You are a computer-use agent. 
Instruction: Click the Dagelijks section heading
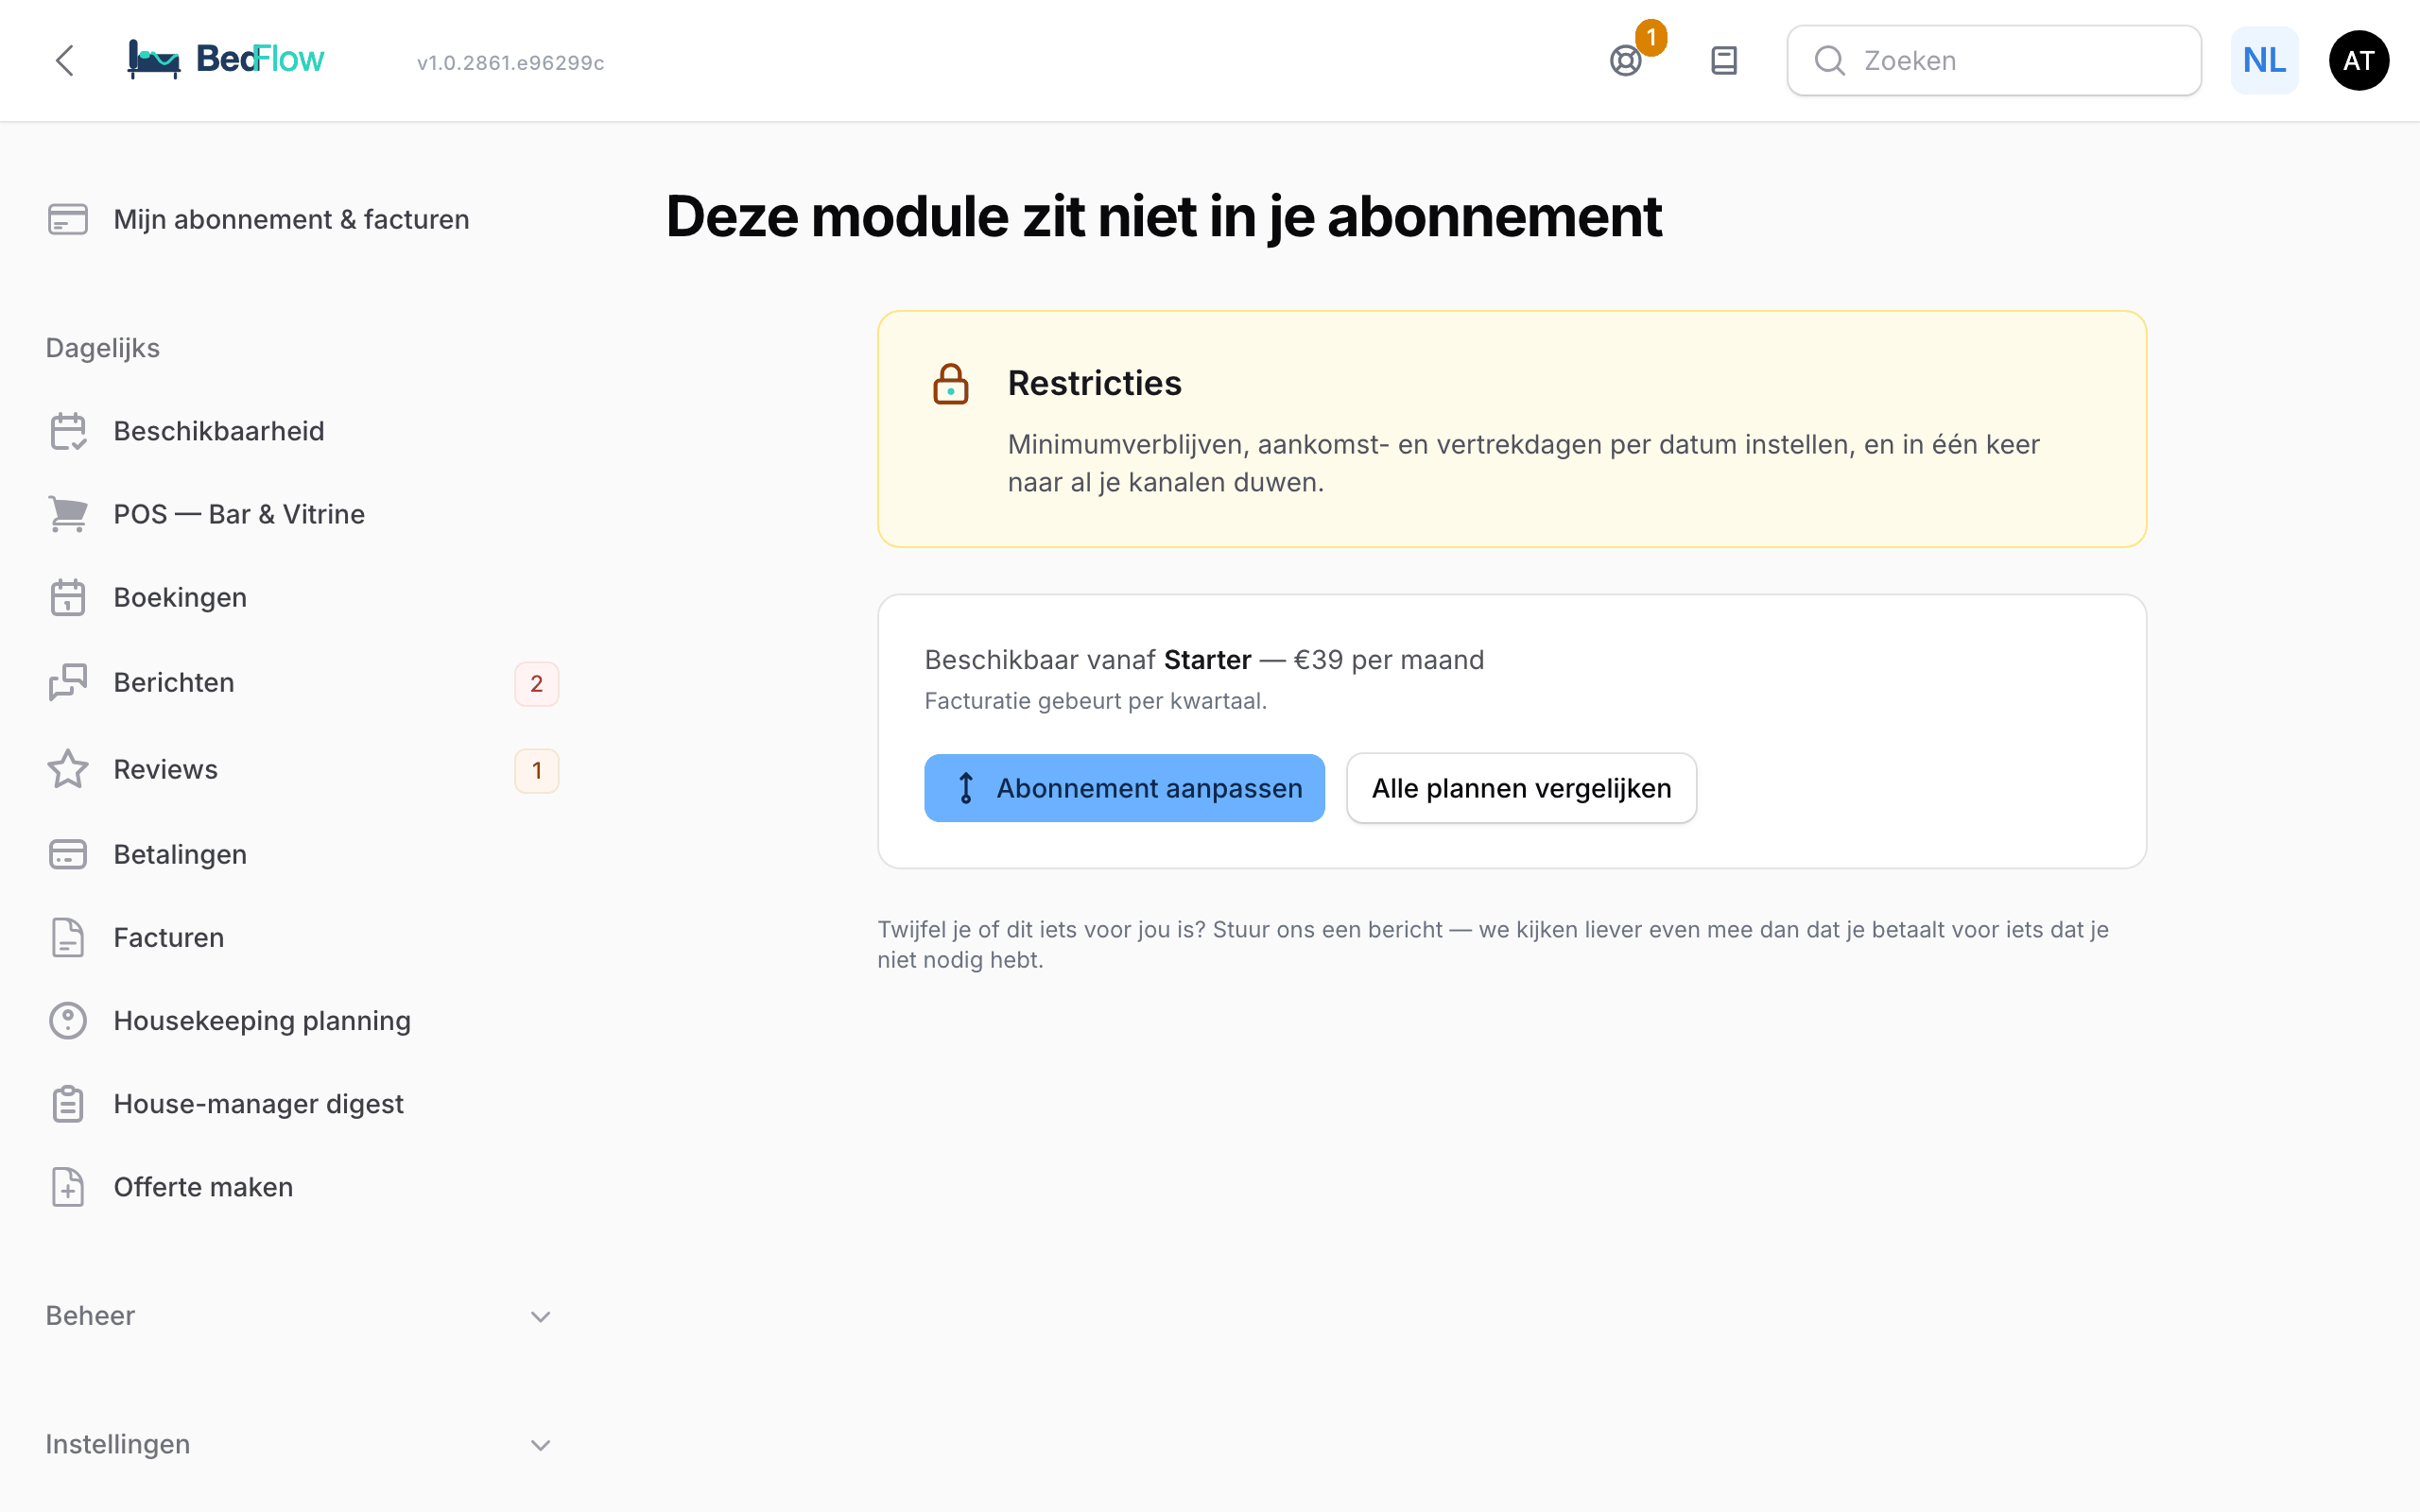pos(103,348)
